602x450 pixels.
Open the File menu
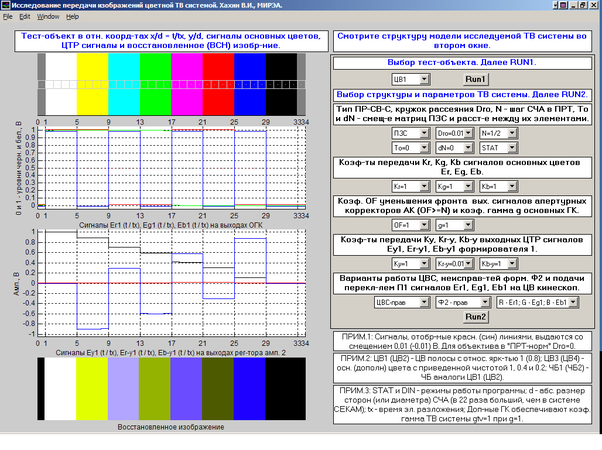(8, 18)
